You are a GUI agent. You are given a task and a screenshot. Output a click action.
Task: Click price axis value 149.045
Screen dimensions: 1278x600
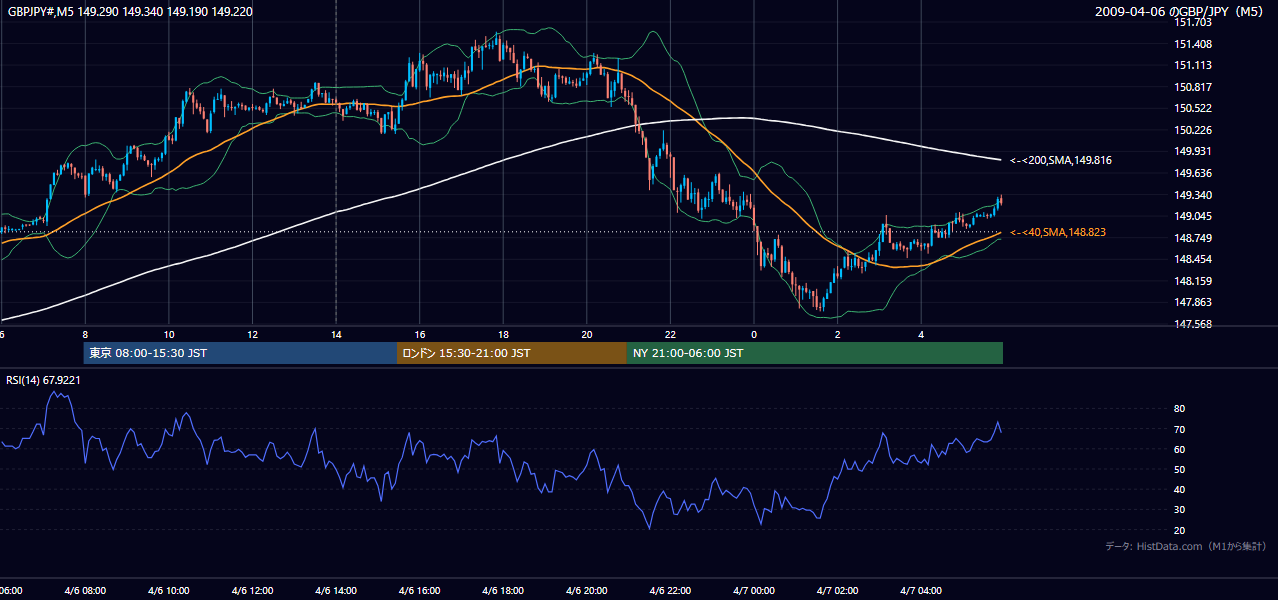click(x=1193, y=216)
